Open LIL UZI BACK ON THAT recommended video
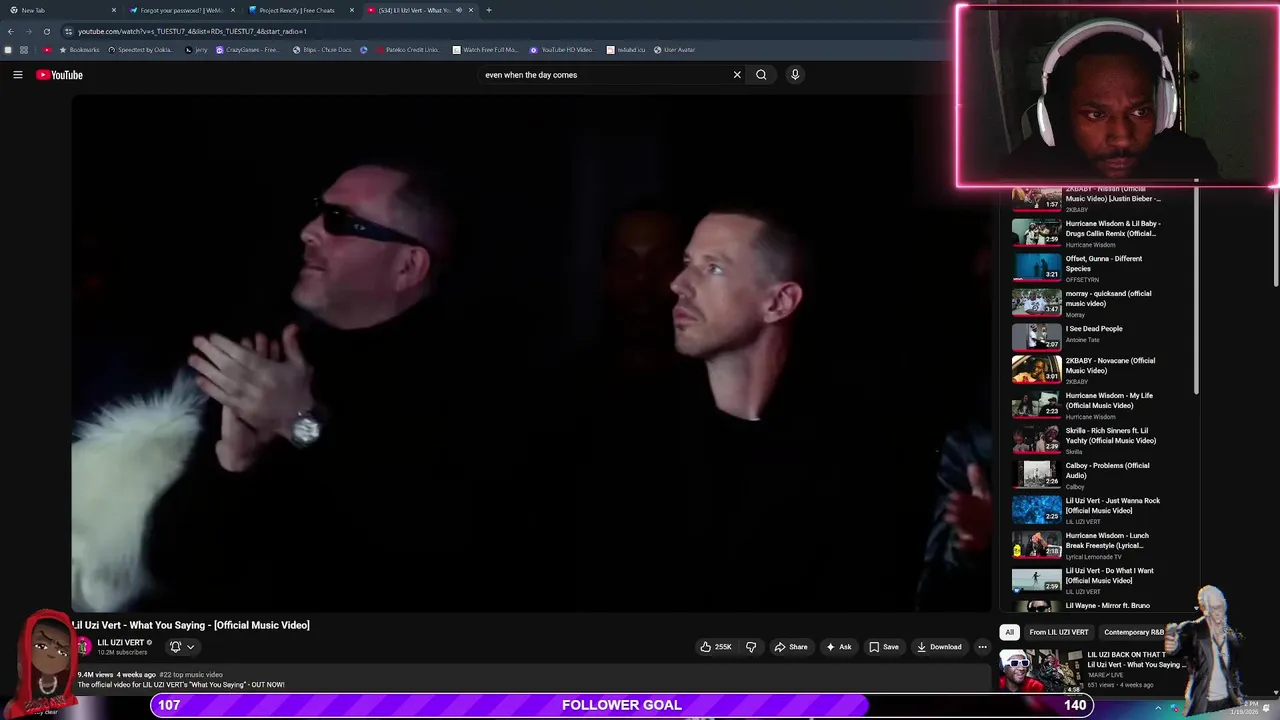The image size is (1280, 720). [1093, 669]
